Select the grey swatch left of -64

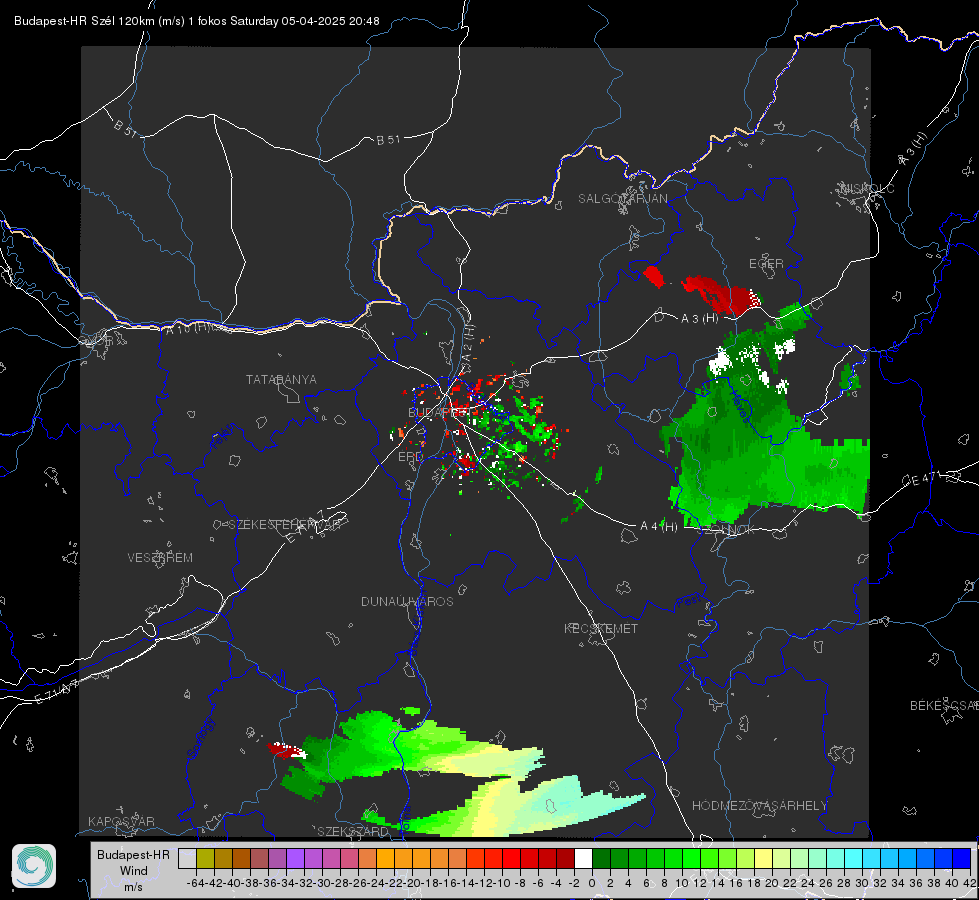[187, 858]
